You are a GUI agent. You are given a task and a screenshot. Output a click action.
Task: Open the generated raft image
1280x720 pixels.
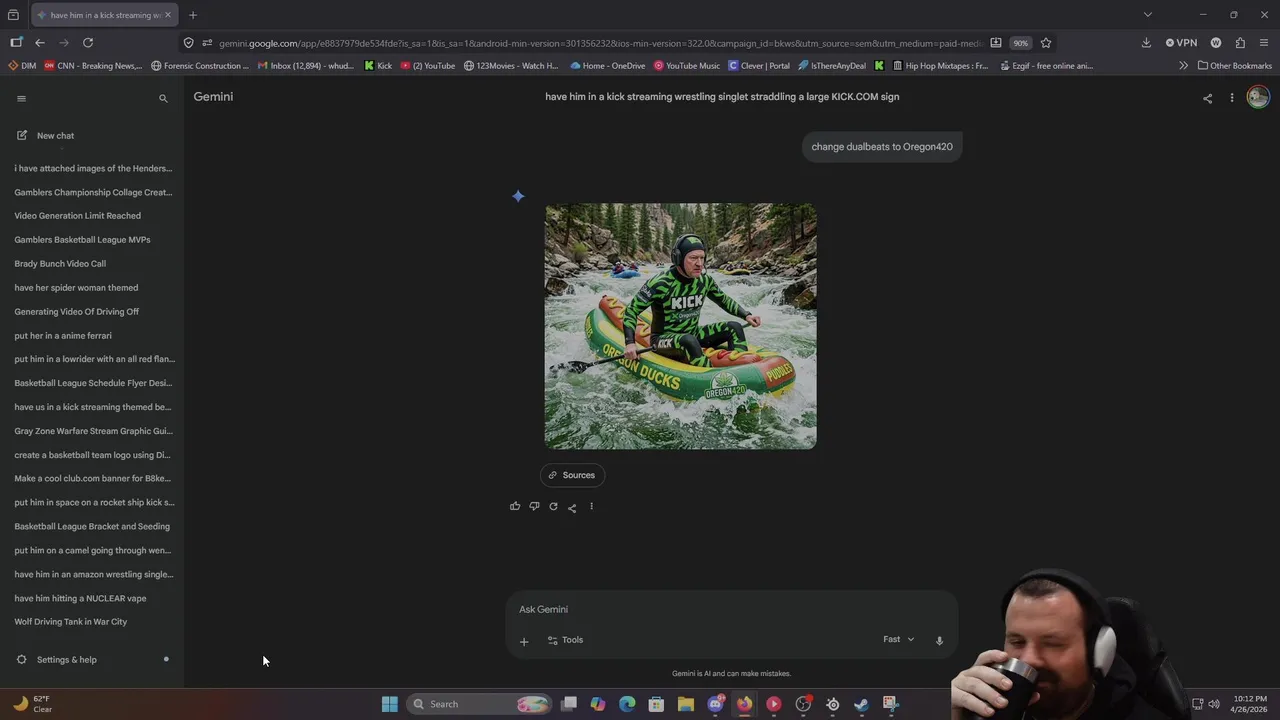[x=680, y=326]
